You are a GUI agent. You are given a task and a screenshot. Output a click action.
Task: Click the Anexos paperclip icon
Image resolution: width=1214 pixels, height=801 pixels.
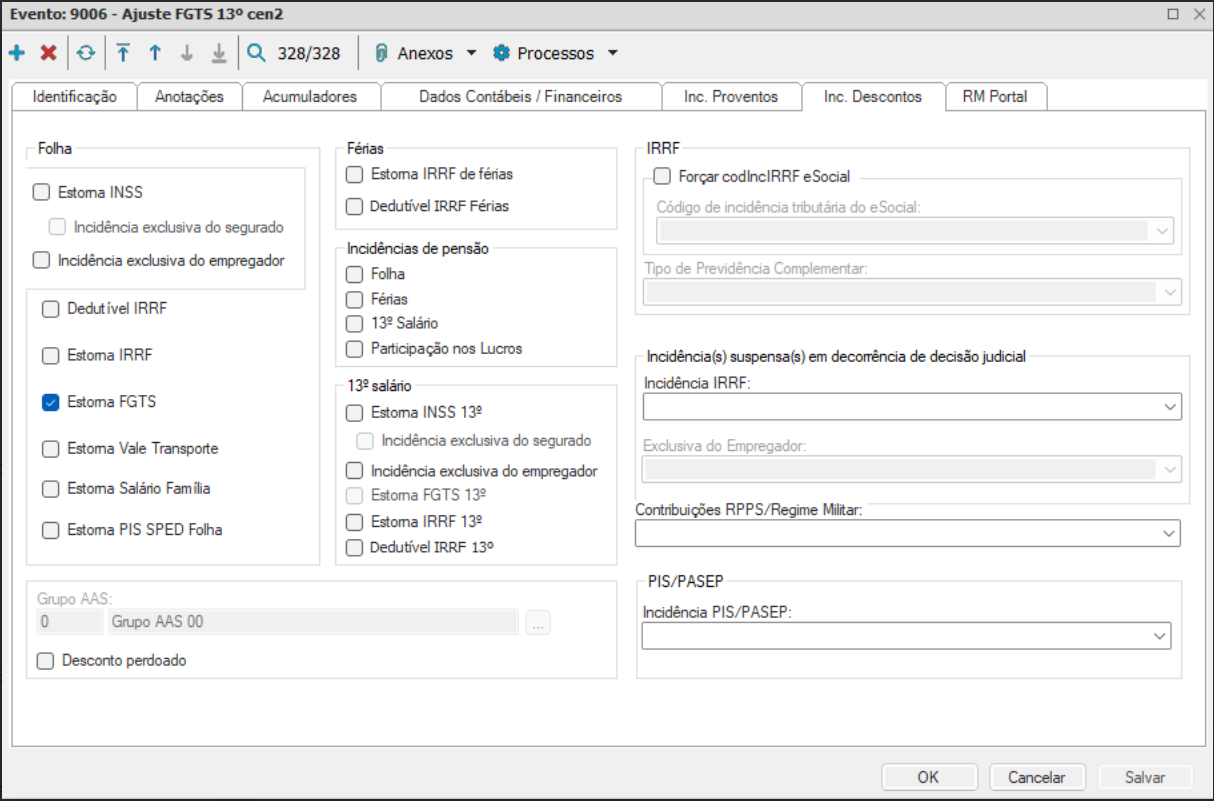point(381,53)
